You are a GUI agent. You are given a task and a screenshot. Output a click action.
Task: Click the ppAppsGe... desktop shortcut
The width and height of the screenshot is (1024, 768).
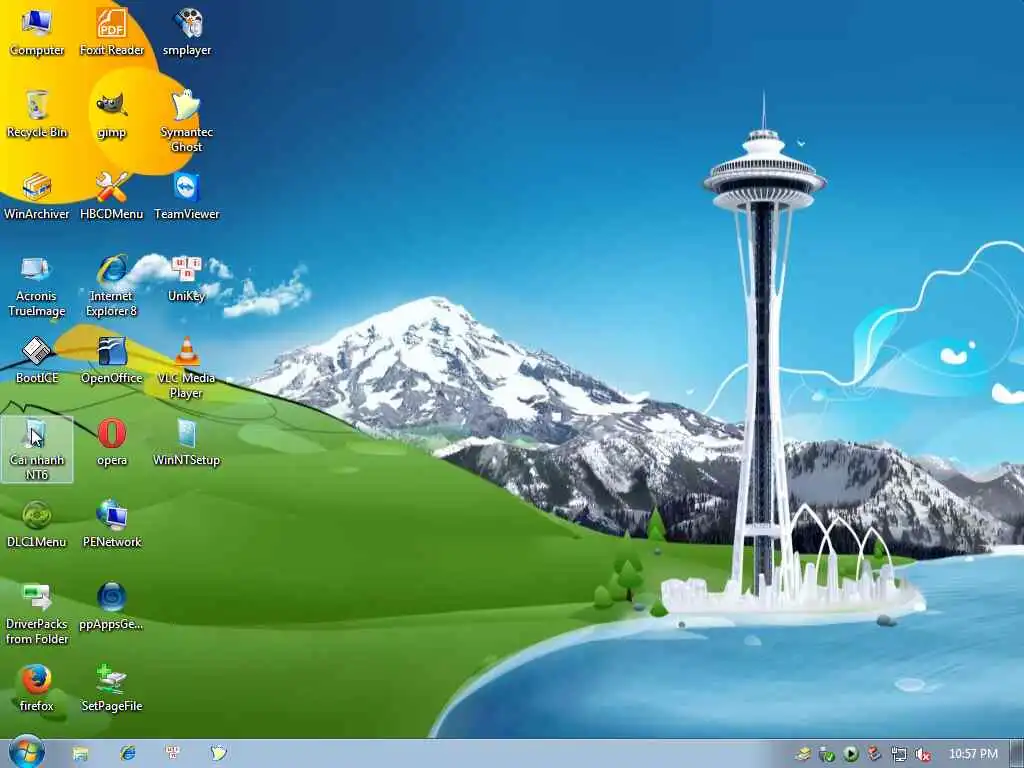tap(112, 606)
